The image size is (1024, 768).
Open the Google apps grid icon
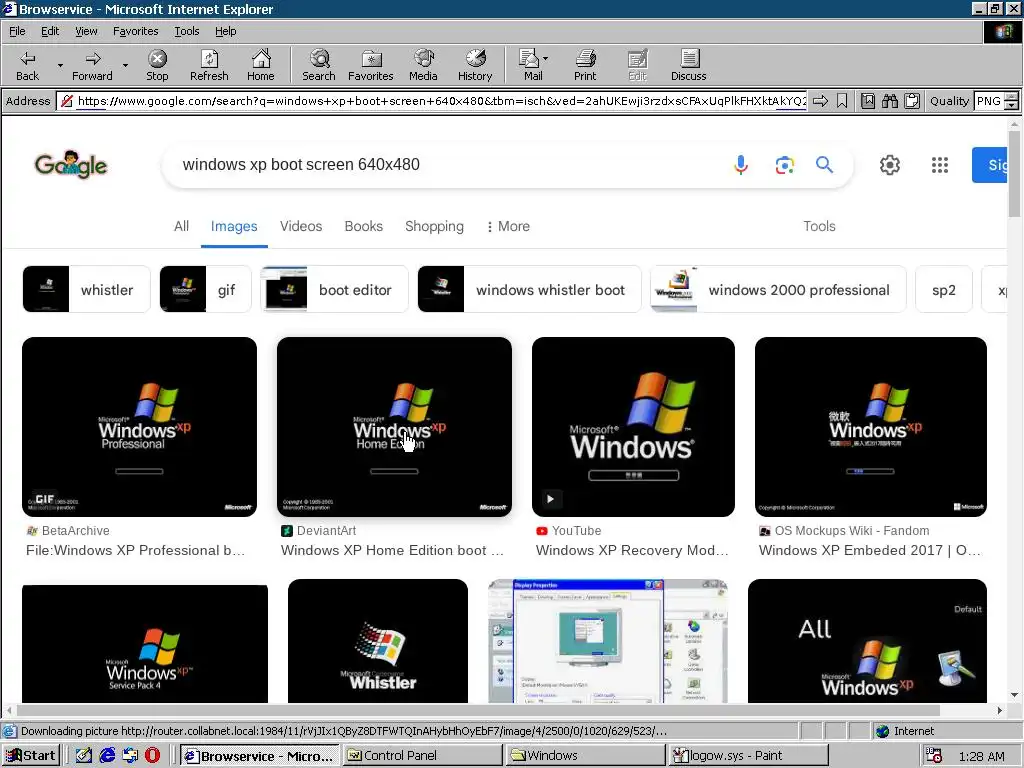pos(939,165)
